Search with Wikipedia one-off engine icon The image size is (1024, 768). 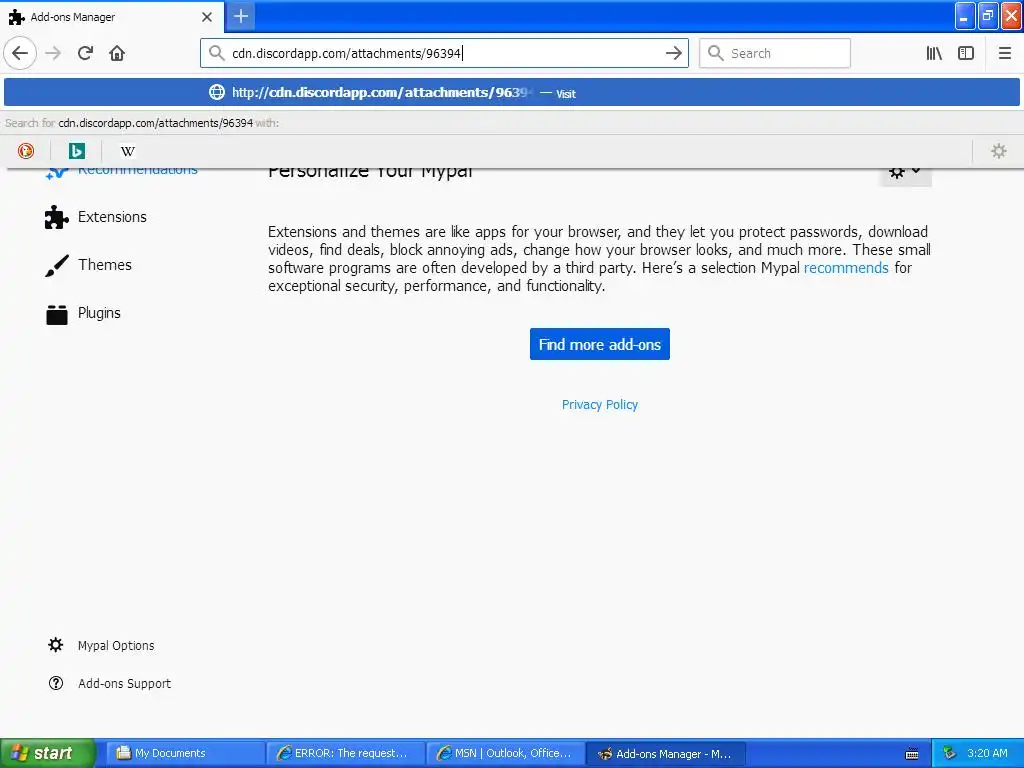pyautogui.click(x=127, y=151)
